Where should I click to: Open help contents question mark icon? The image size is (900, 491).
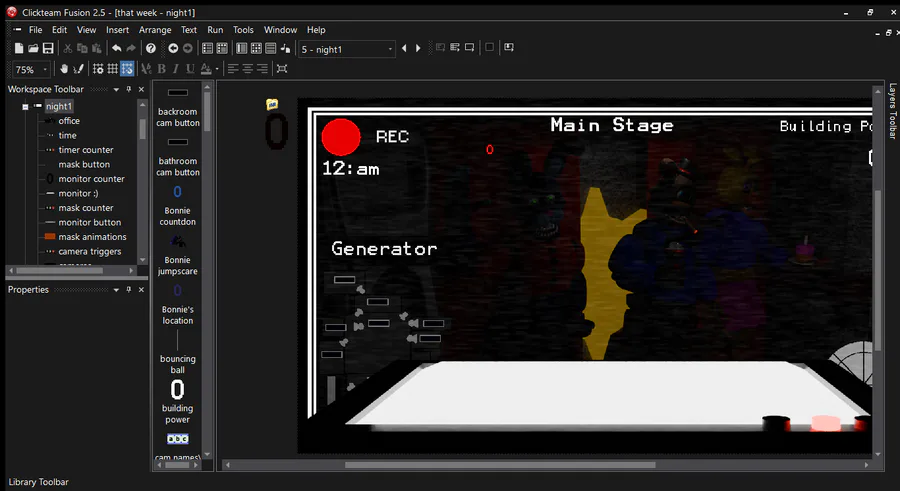click(x=151, y=48)
